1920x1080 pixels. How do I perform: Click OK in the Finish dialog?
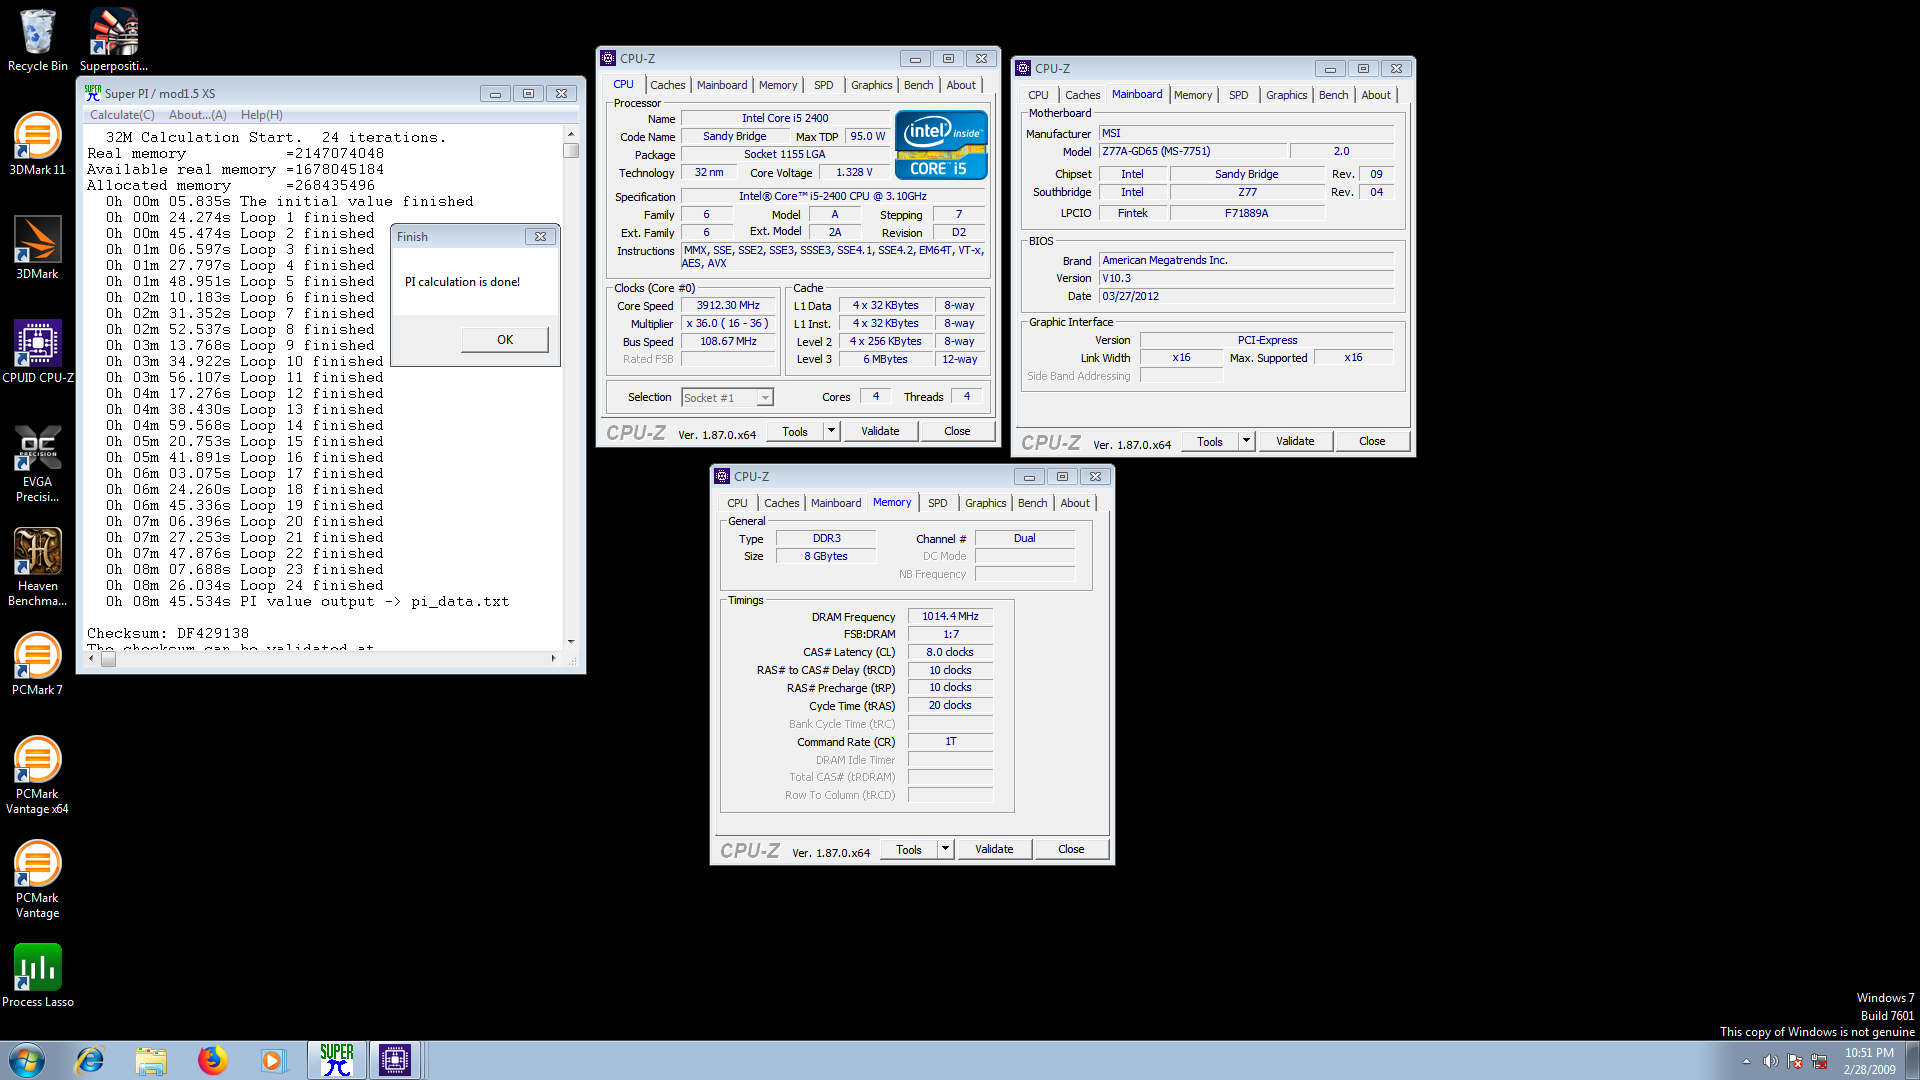pyautogui.click(x=505, y=340)
